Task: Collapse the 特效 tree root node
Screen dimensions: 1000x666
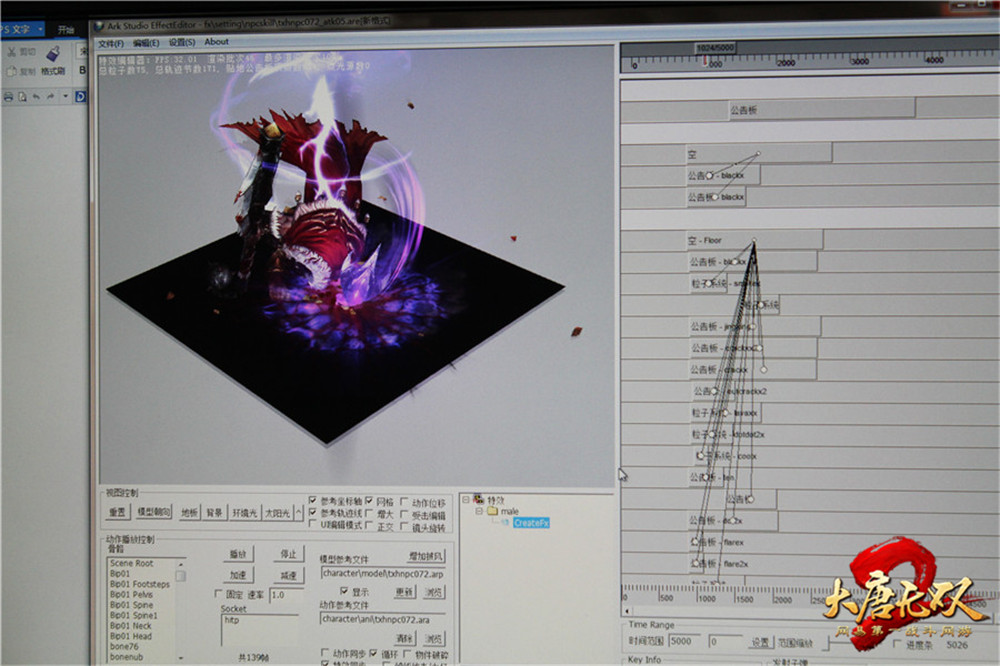Action: (466, 500)
